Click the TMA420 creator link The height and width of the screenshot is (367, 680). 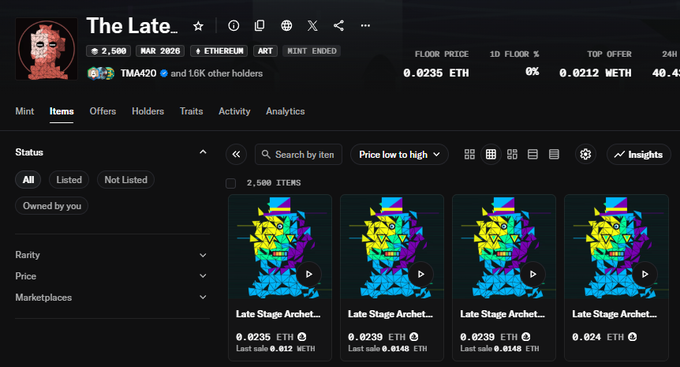pos(138,73)
